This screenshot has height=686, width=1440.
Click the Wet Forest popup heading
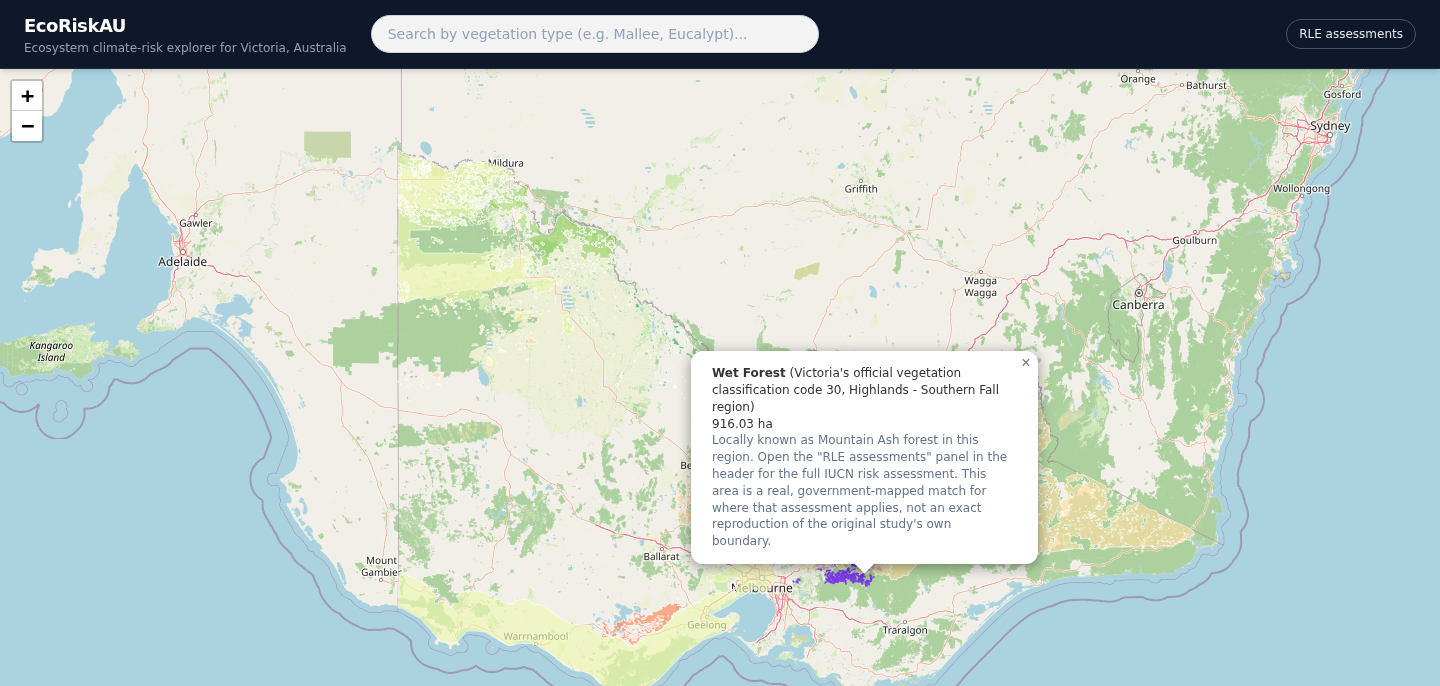coord(749,373)
